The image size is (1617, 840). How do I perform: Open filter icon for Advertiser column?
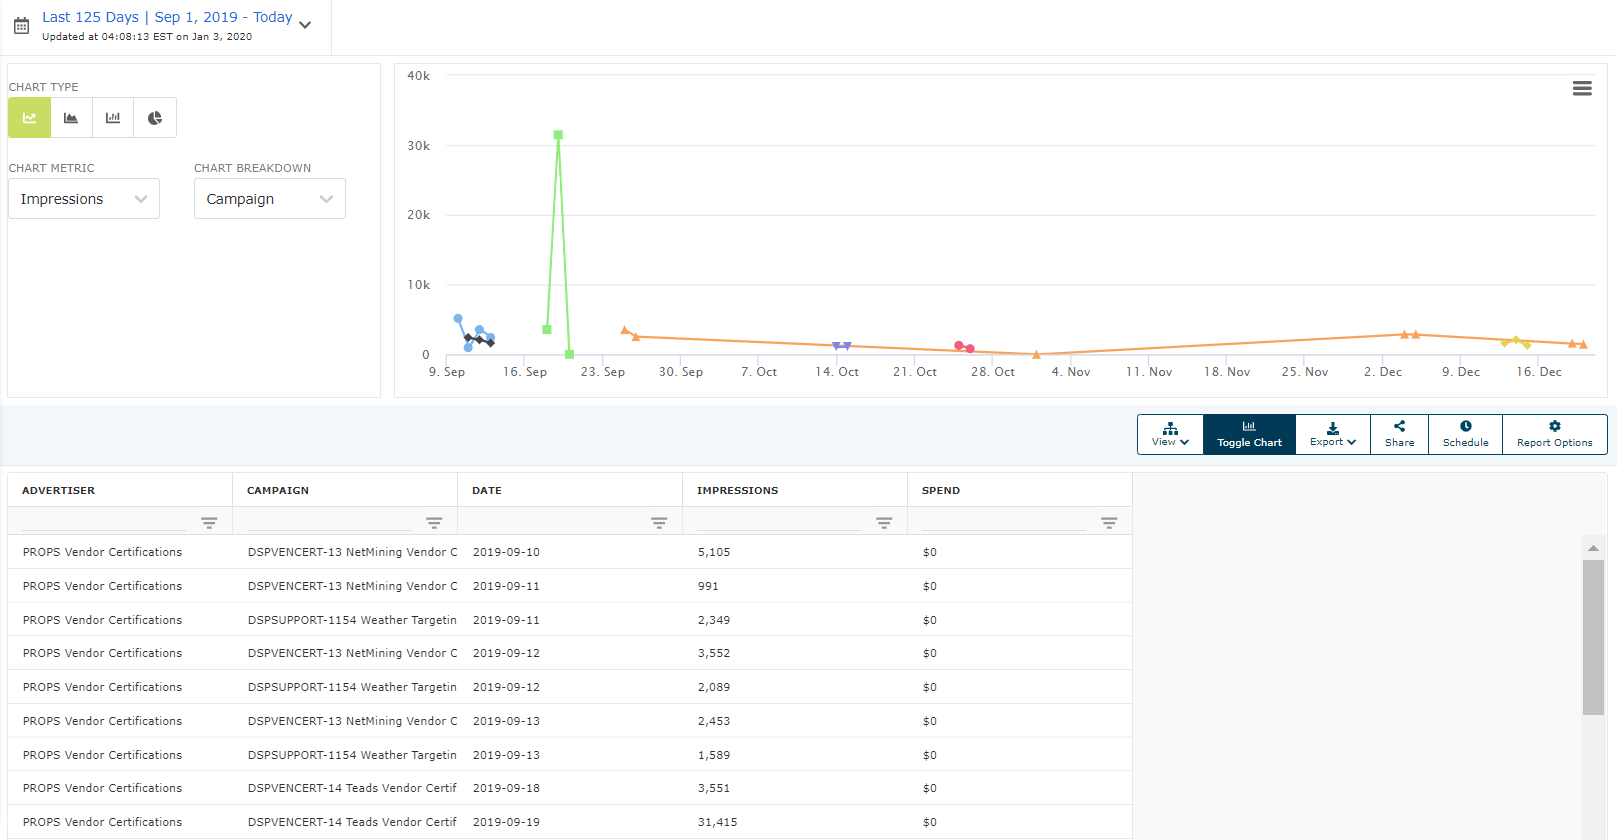[x=209, y=522]
